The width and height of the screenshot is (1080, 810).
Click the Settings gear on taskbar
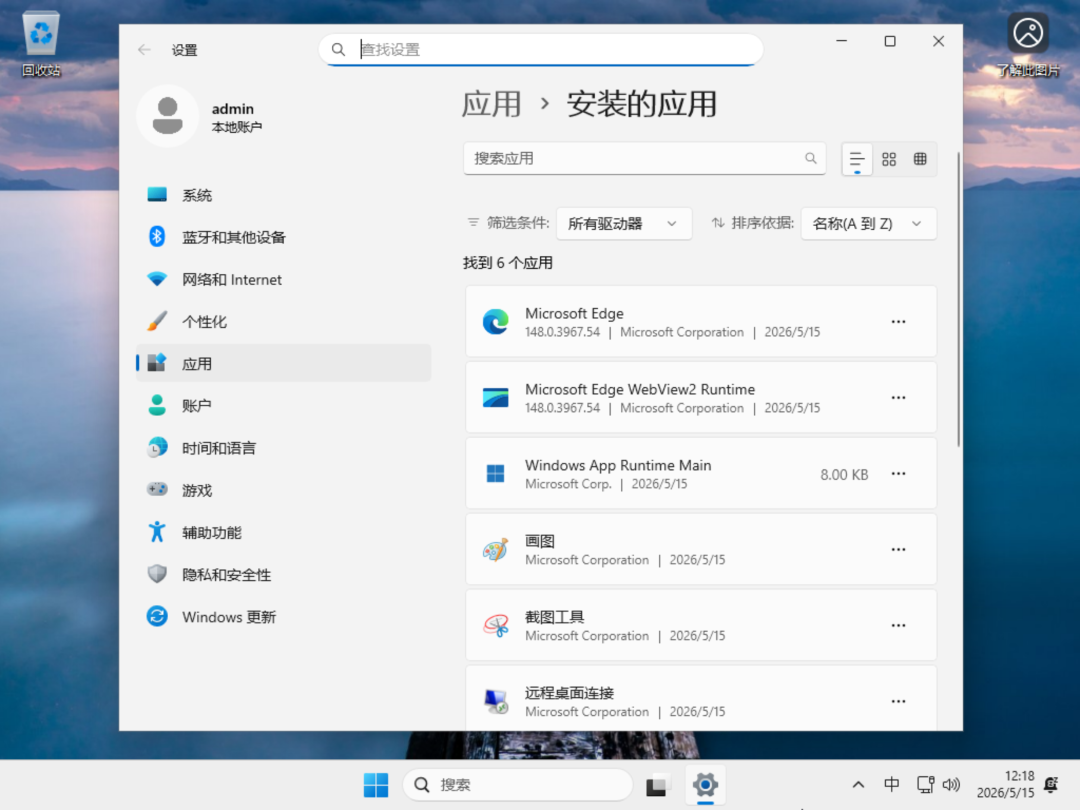click(x=705, y=785)
